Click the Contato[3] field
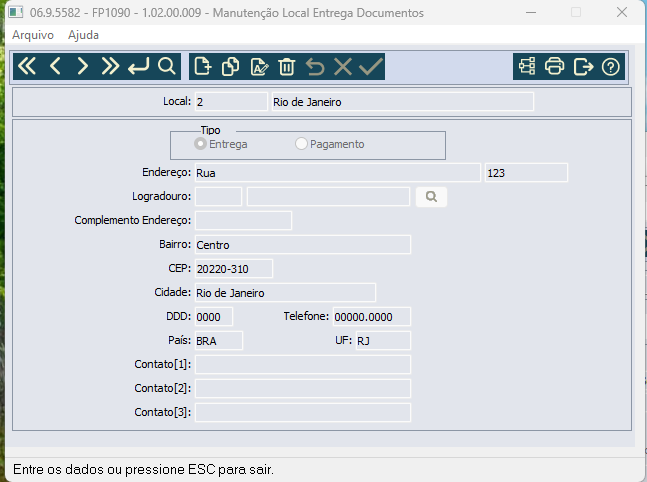Image resolution: width=647 pixels, height=482 pixels. click(303, 412)
